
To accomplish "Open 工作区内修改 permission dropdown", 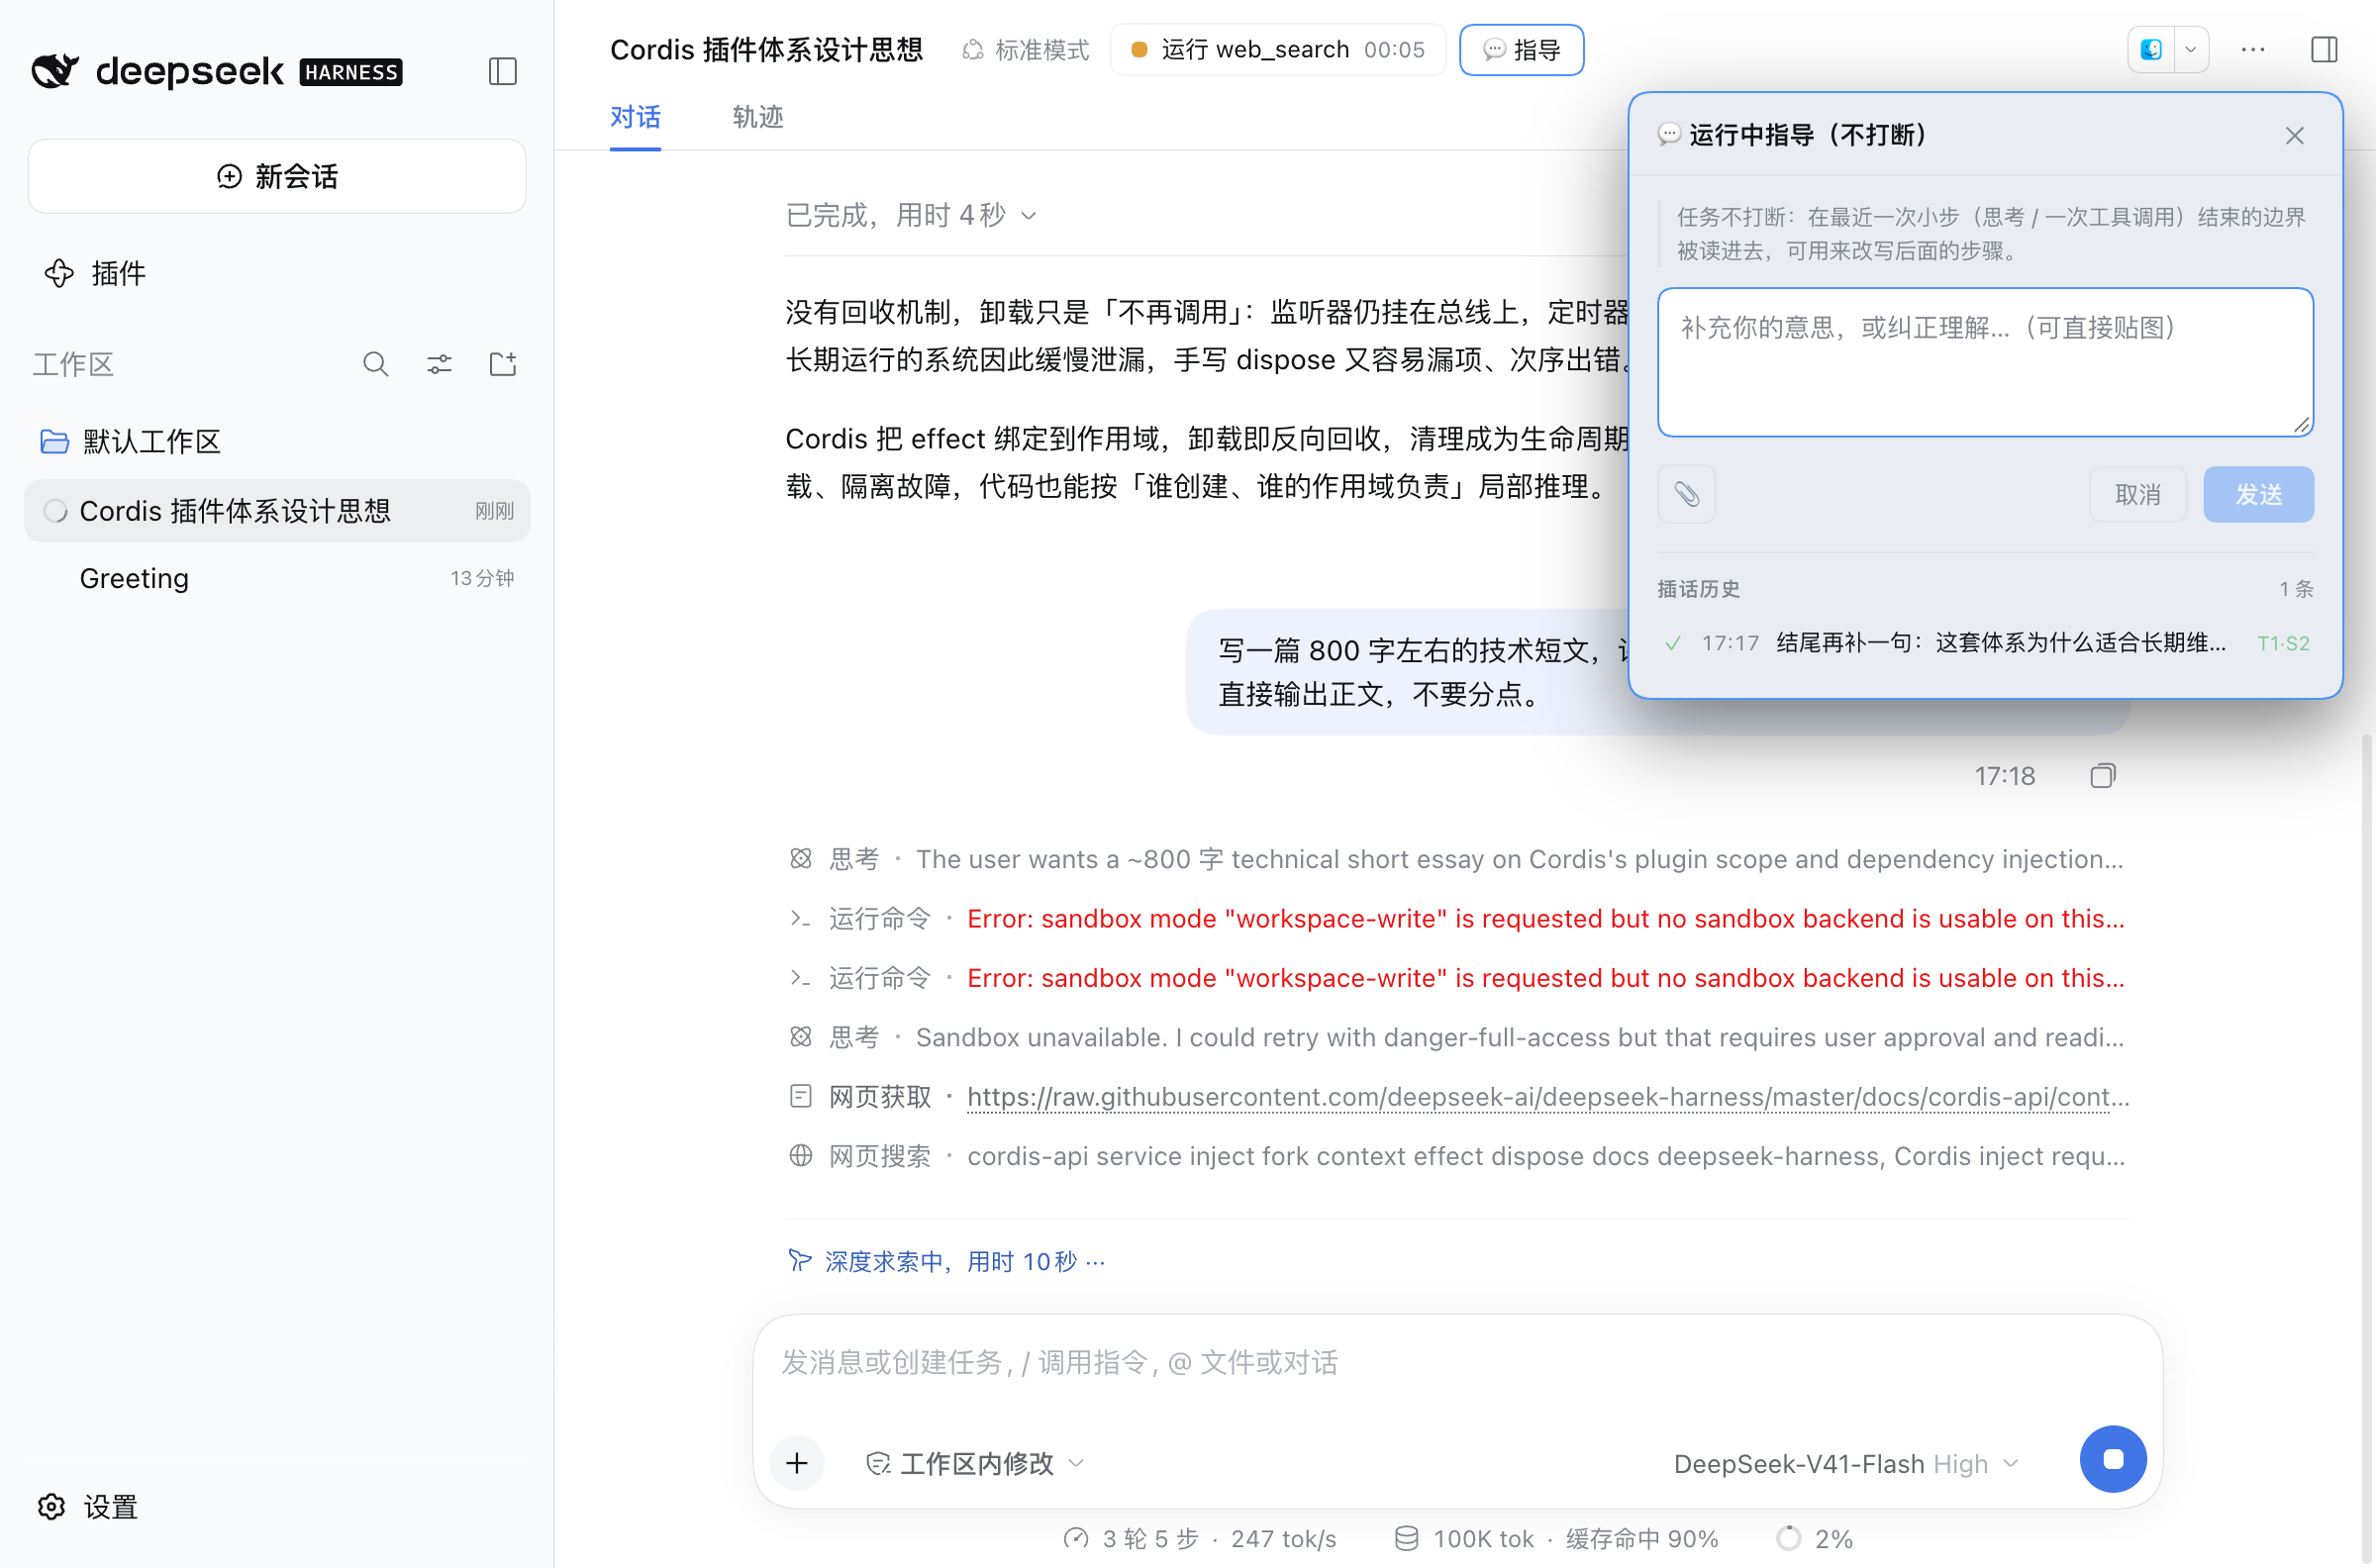I will 974,1463.
